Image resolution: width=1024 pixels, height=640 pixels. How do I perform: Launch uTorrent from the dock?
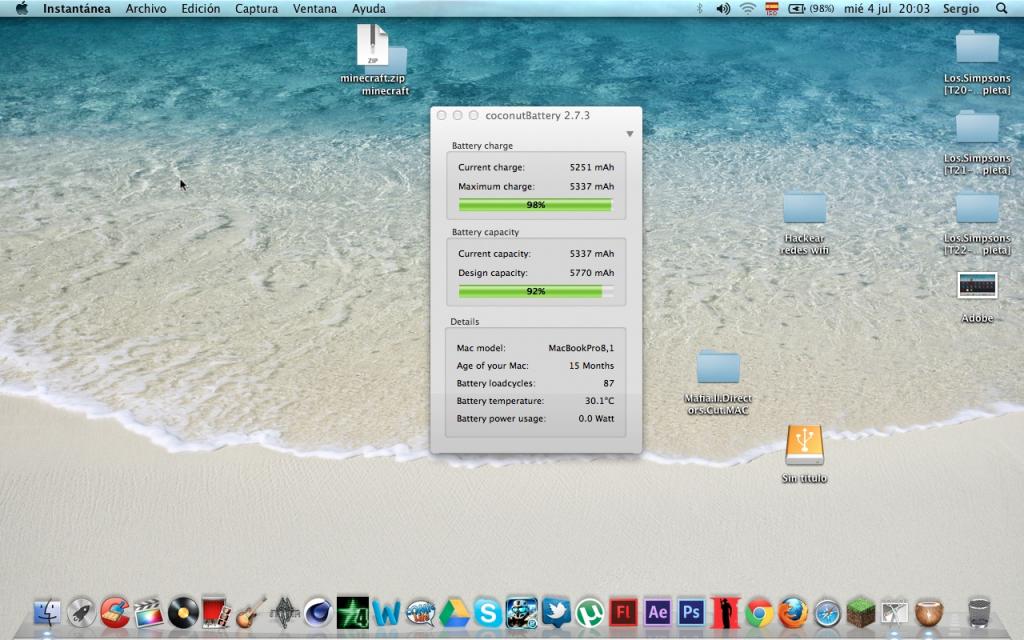(590, 613)
